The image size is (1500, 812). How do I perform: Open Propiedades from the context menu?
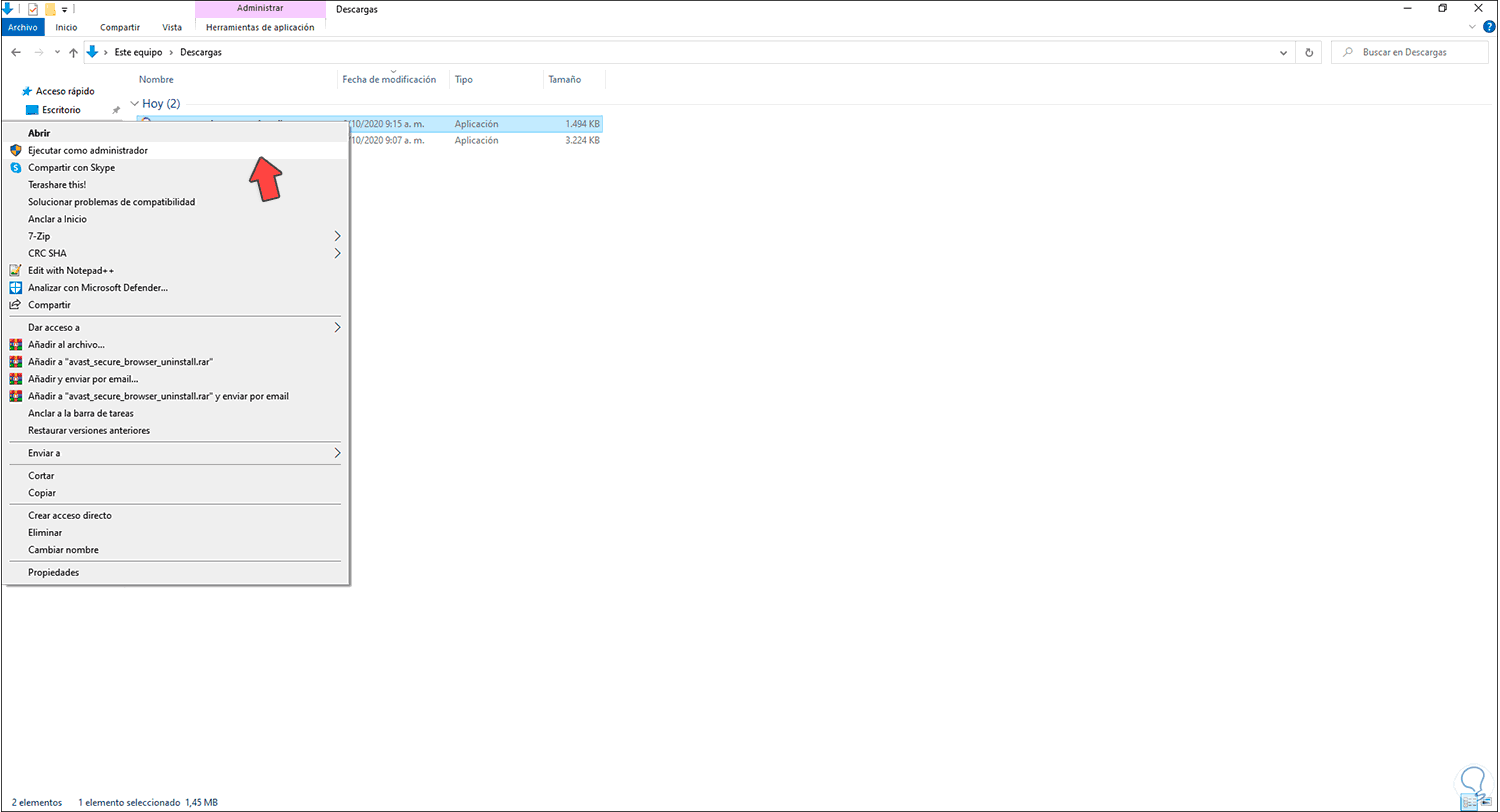click(x=54, y=572)
